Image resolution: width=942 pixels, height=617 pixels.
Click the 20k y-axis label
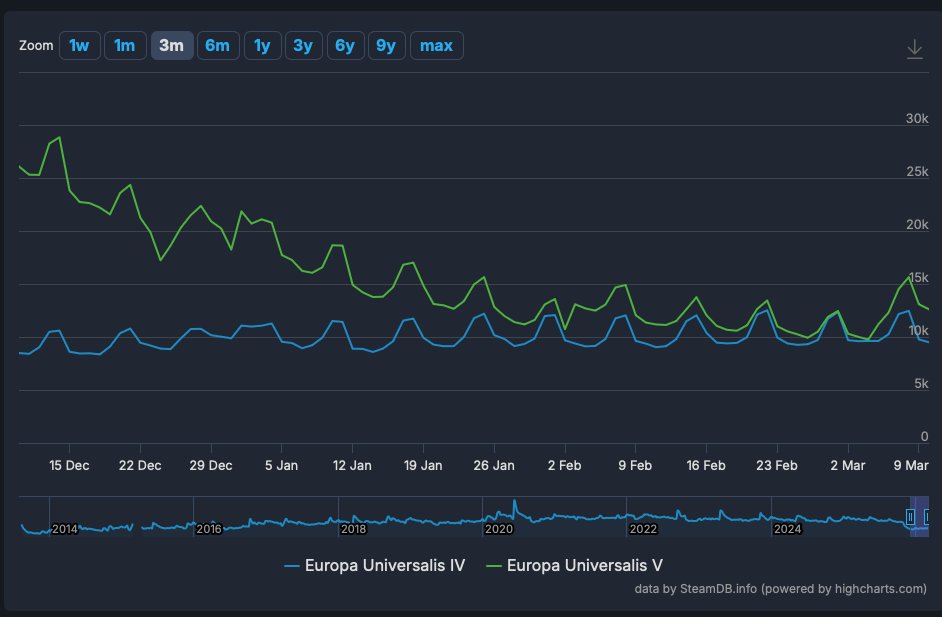[917, 225]
